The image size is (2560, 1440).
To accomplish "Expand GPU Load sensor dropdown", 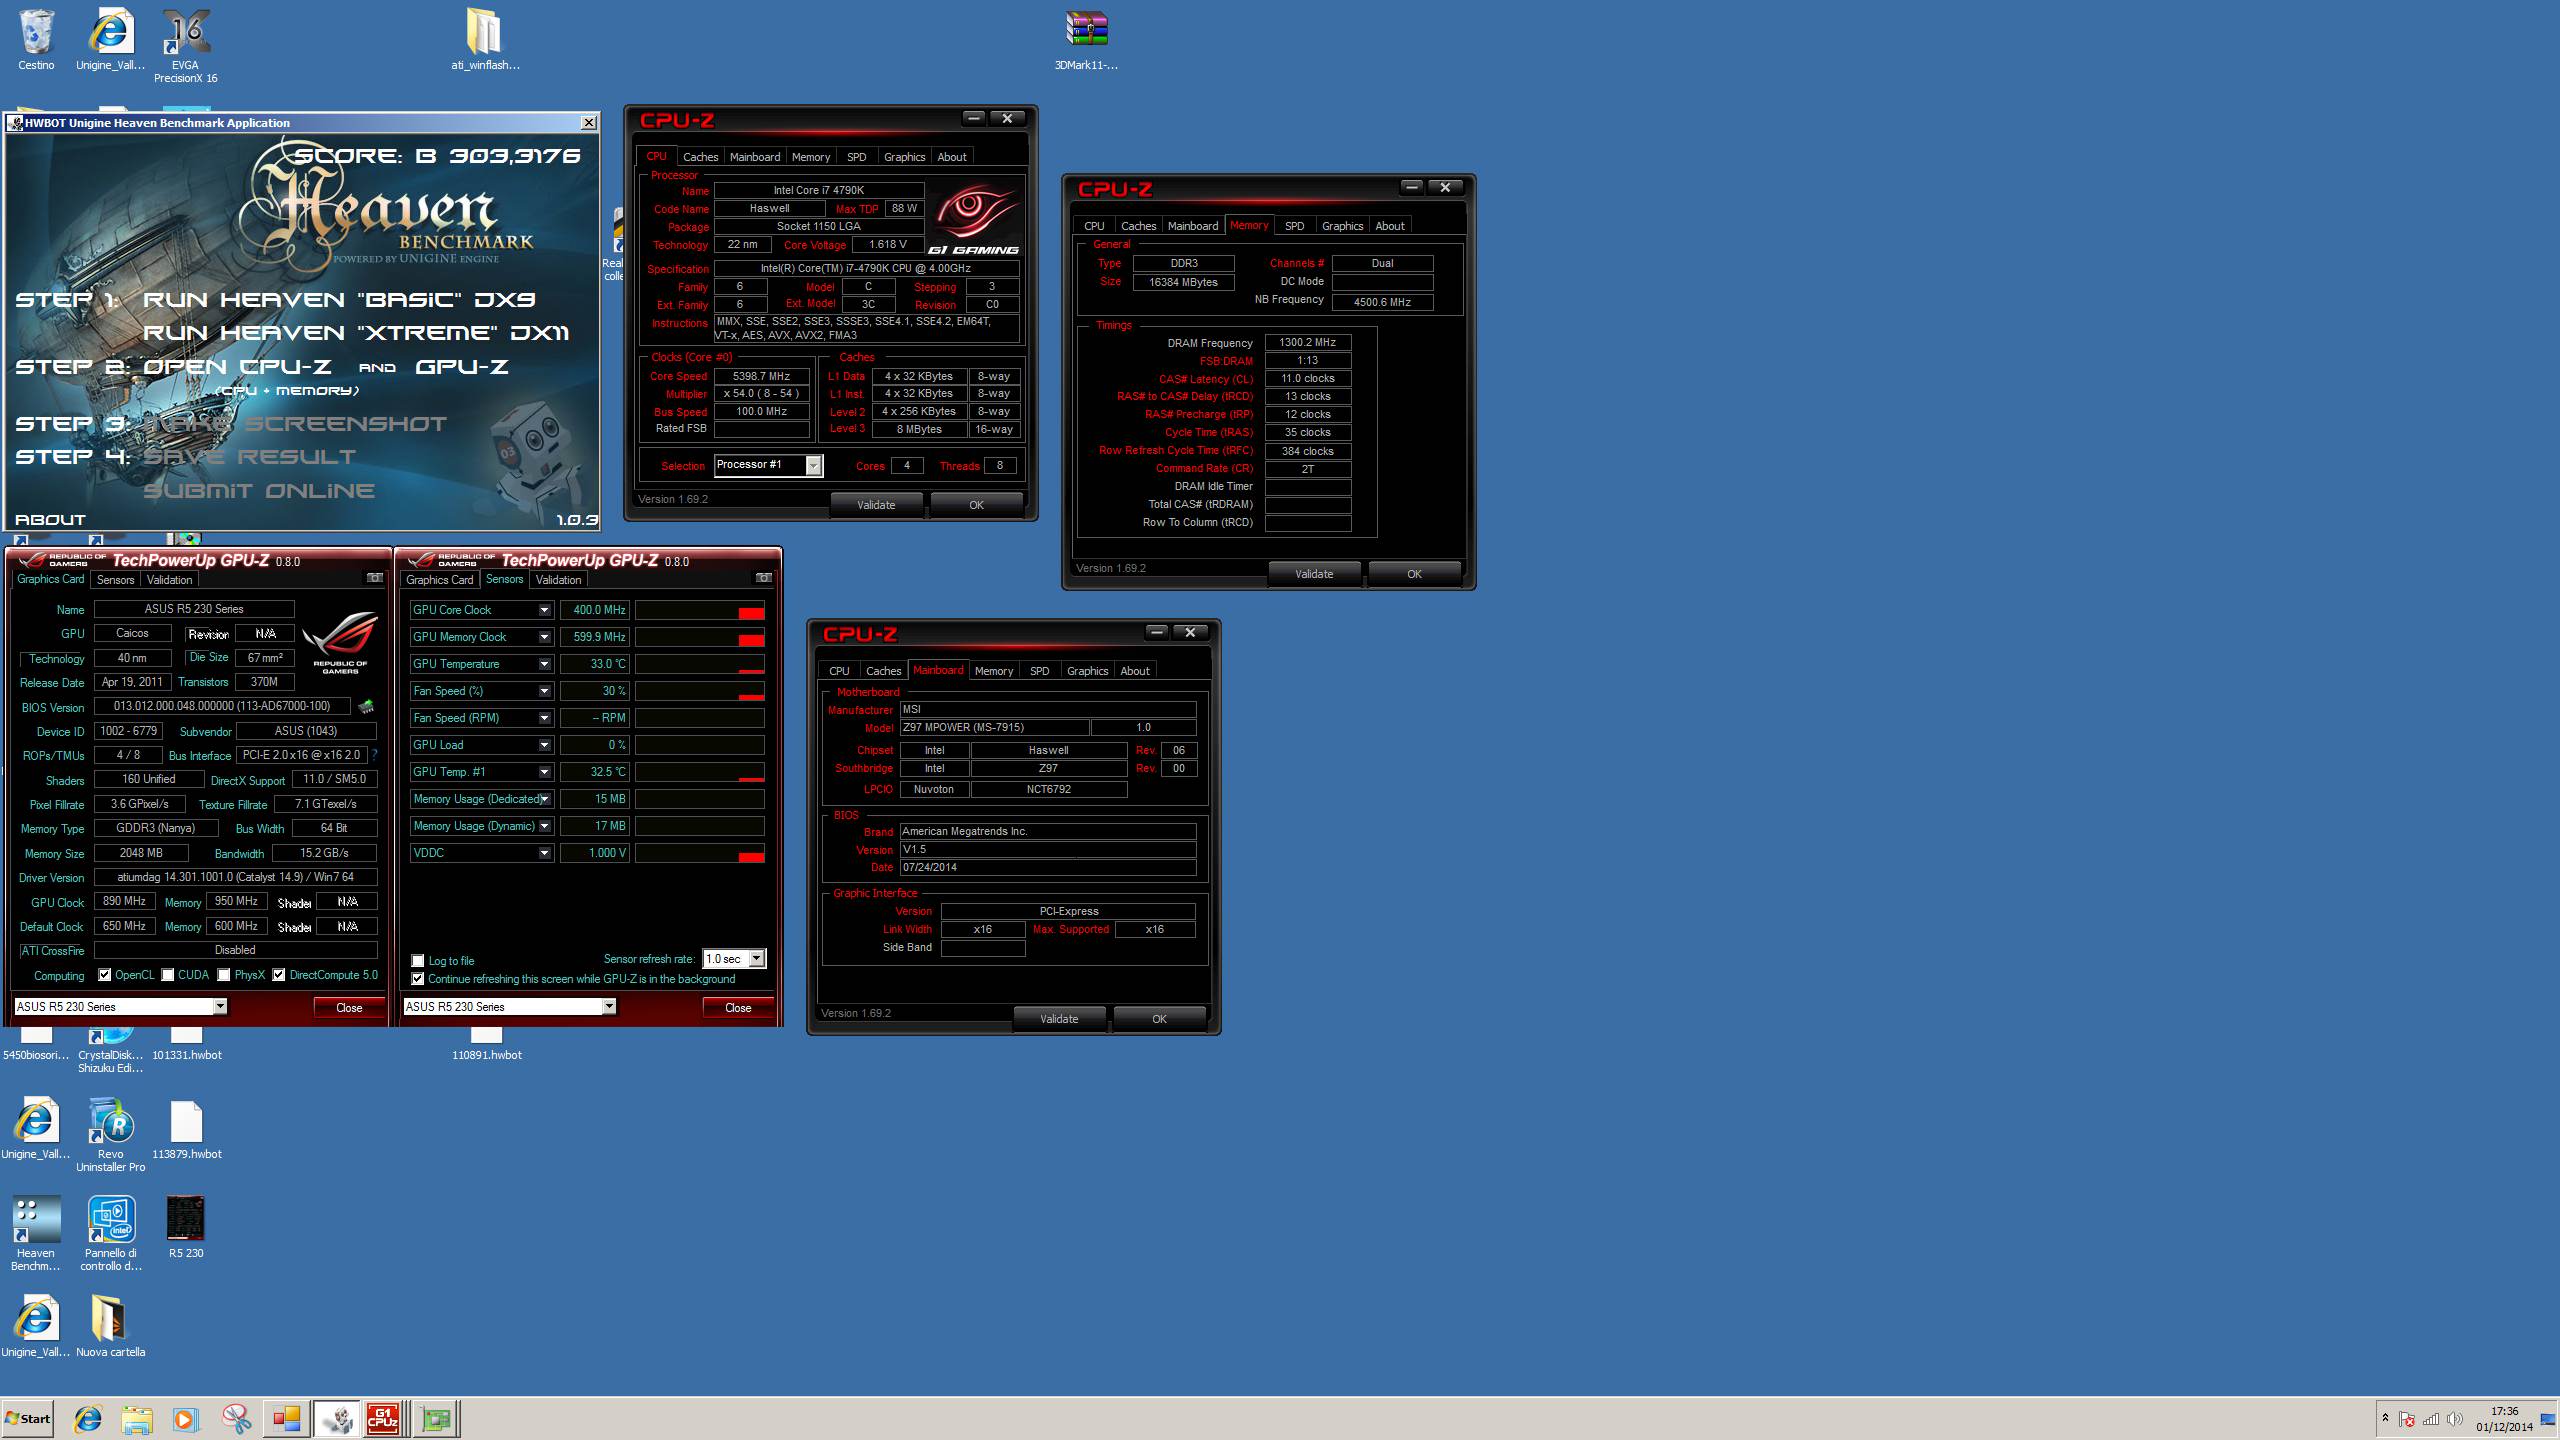I will (x=544, y=745).
